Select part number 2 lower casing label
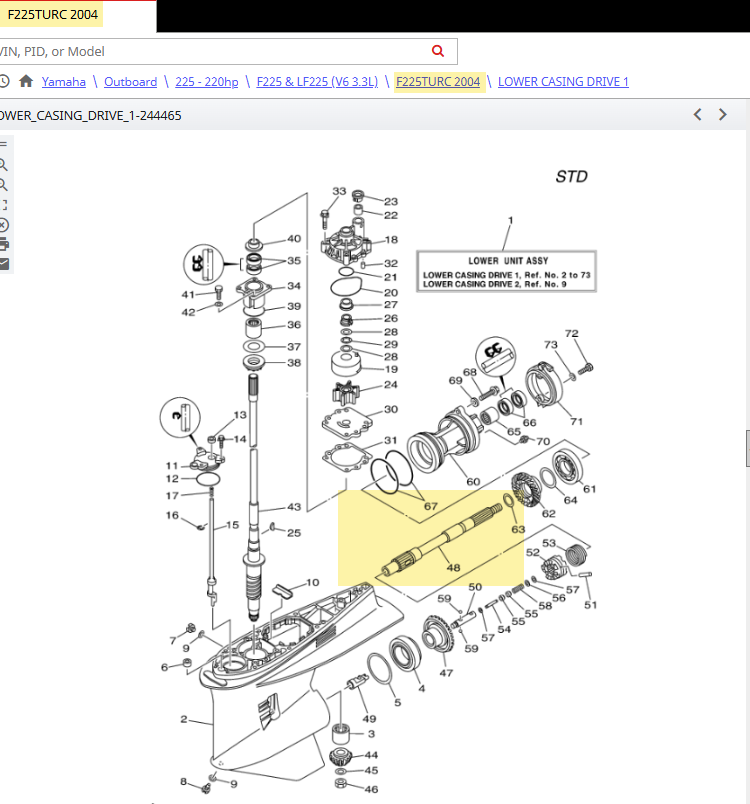Image resolution: width=750 pixels, height=804 pixels. pyautogui.click(x=184, y=719)
